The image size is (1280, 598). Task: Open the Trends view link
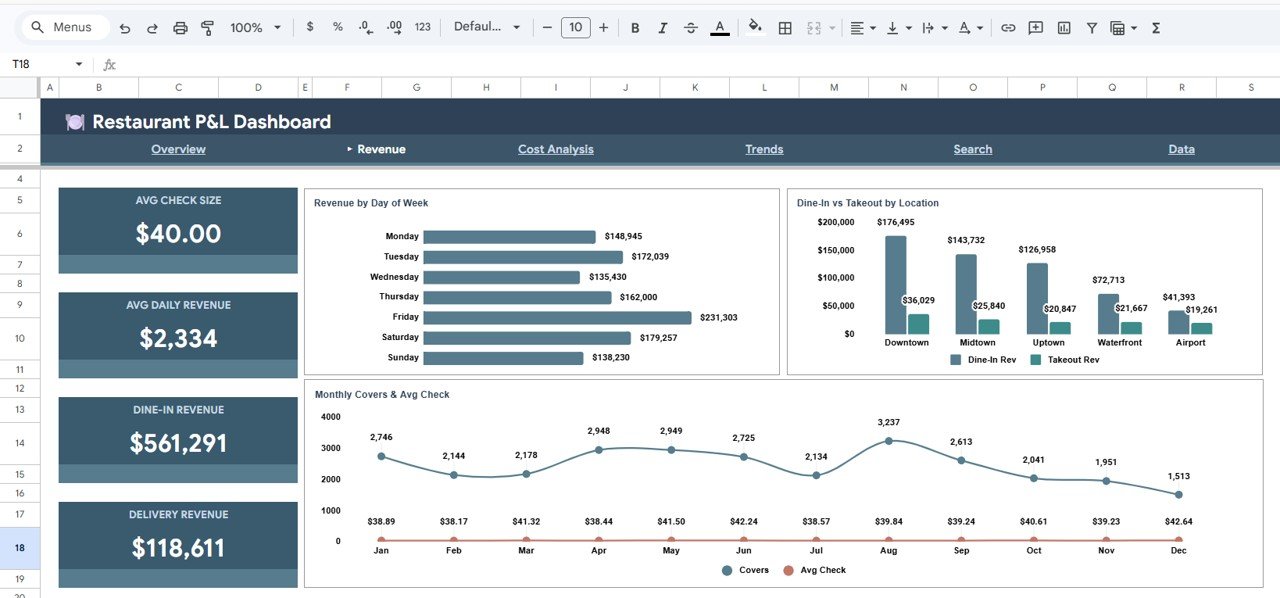tap(764, 149)
